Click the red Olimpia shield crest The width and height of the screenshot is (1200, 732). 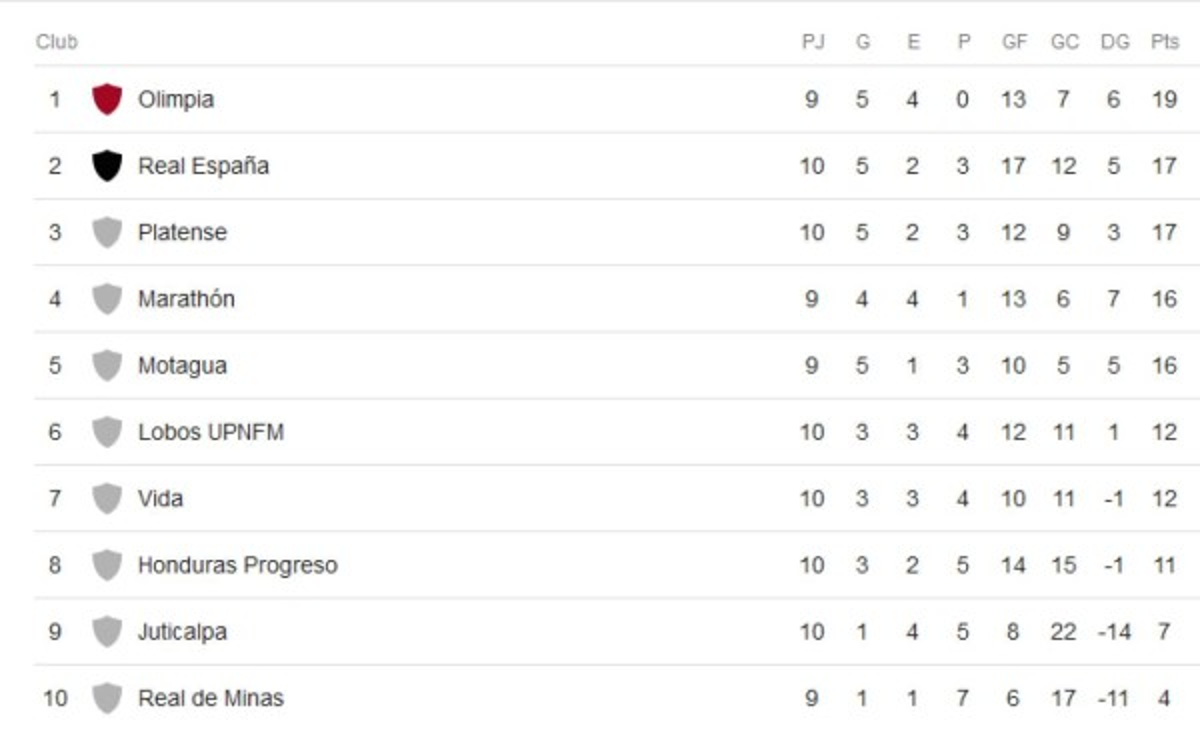(107, 99)
